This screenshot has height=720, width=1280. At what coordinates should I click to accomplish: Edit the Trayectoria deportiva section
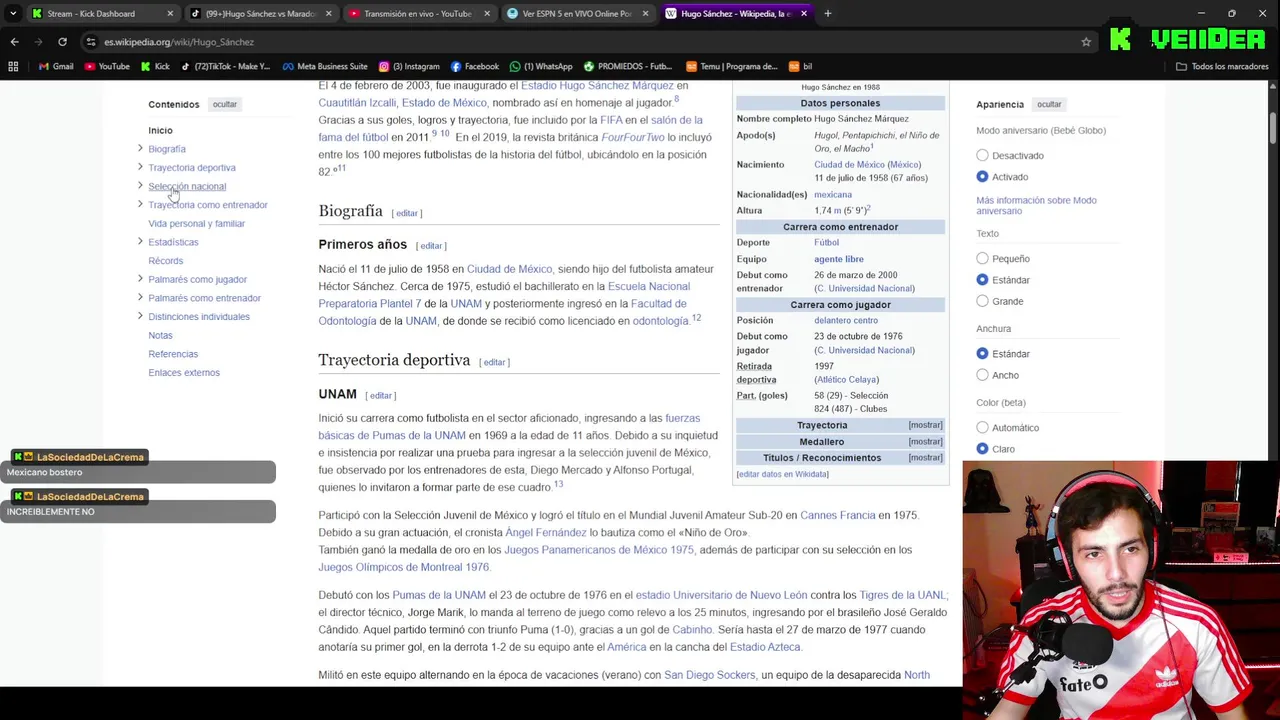[494, 362]
